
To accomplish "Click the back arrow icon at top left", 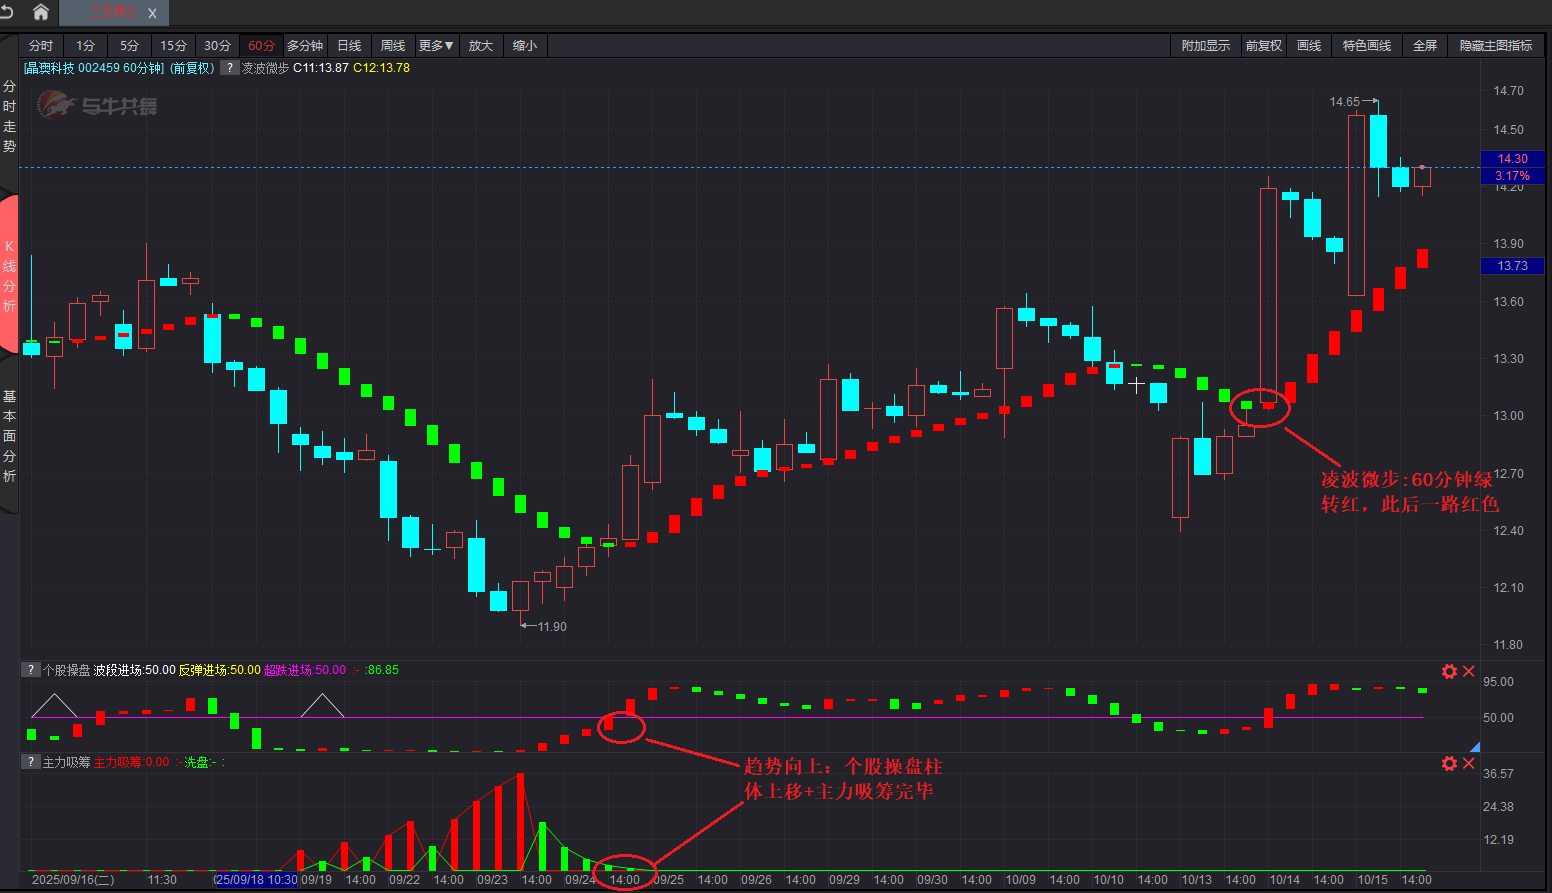I will pyautogui.click(x=7, y=12).
